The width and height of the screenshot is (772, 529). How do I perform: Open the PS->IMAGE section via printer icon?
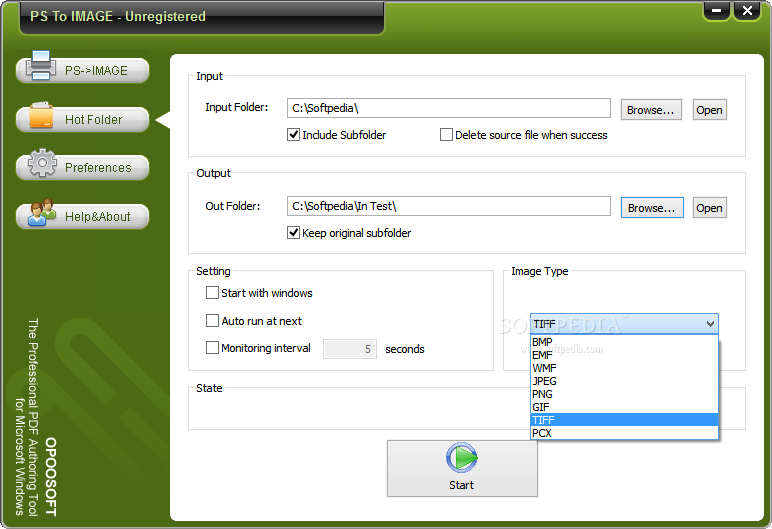[x=40, y=66]
